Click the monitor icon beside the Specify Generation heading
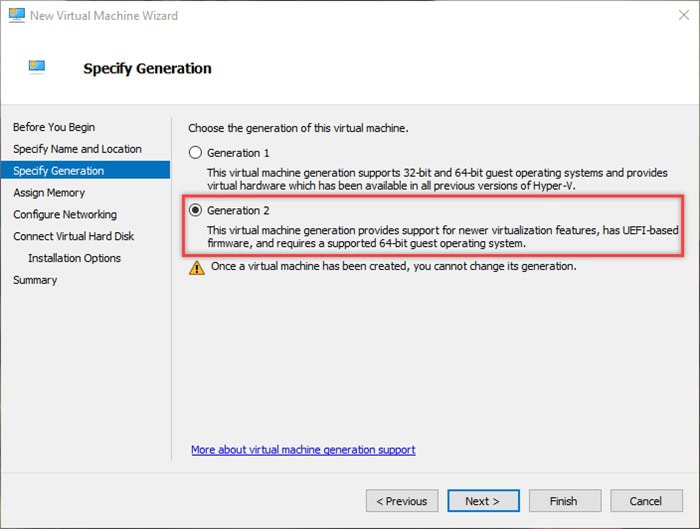 37,68
